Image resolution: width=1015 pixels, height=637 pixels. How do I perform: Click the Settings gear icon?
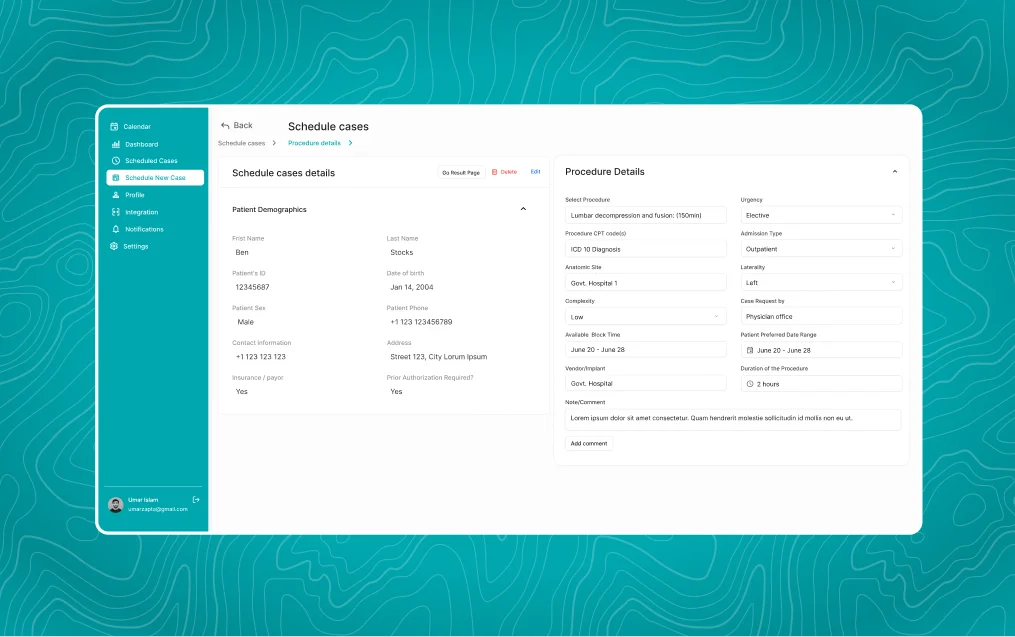[x=114, y=246]
